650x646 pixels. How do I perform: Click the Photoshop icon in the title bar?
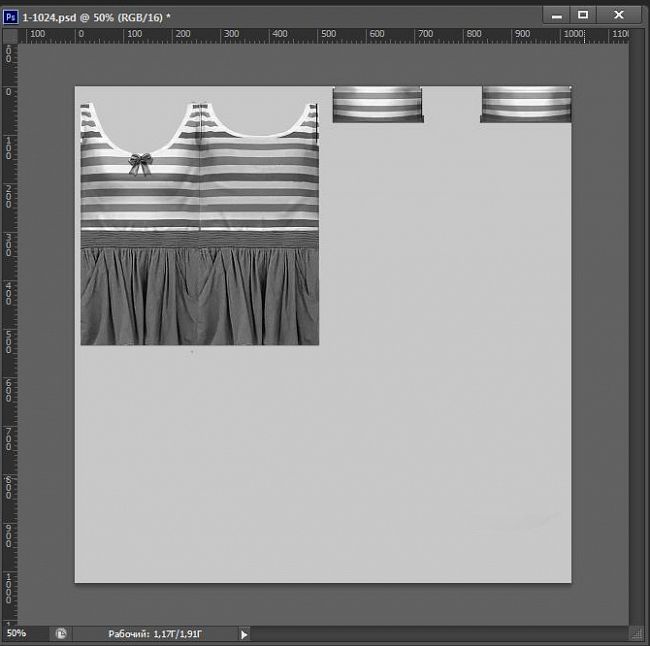point(11,16)
